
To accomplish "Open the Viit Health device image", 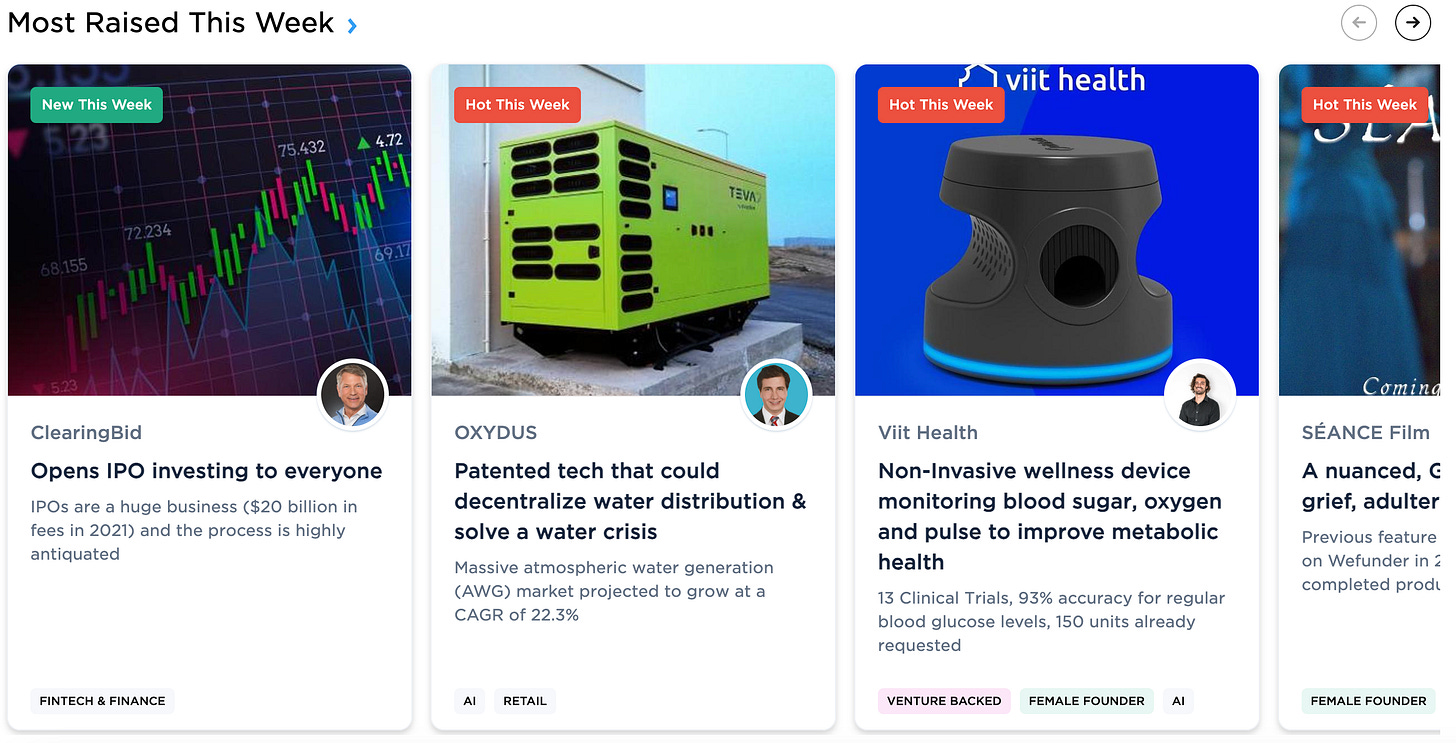I will [x=1057, y=230].
